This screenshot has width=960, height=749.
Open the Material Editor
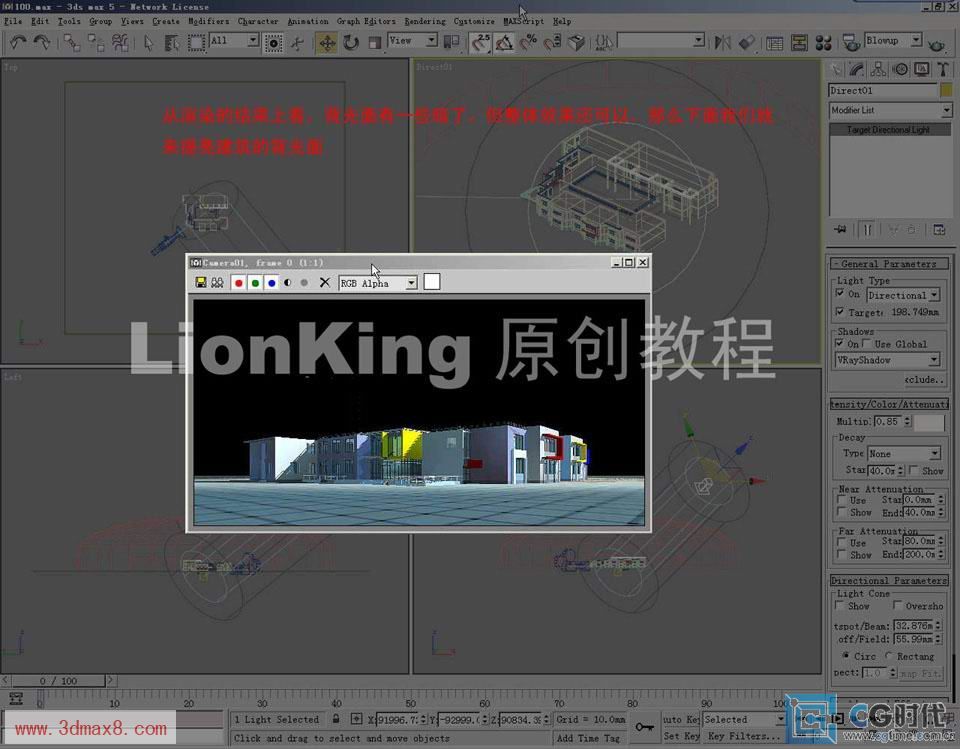pyautogui.click(x=823, y=42)
